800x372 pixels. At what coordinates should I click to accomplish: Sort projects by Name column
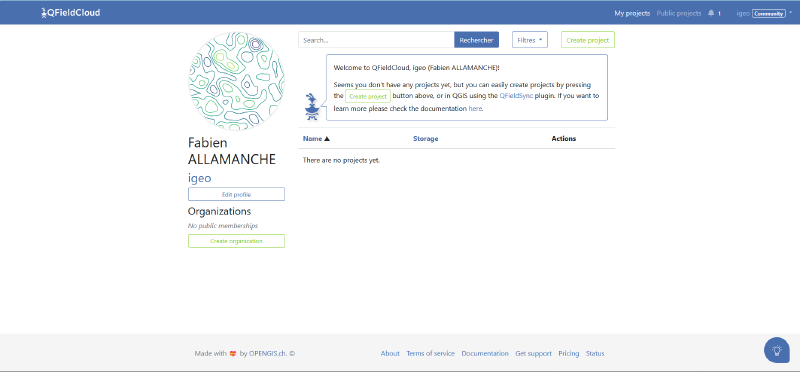click(x=316, y=138)
